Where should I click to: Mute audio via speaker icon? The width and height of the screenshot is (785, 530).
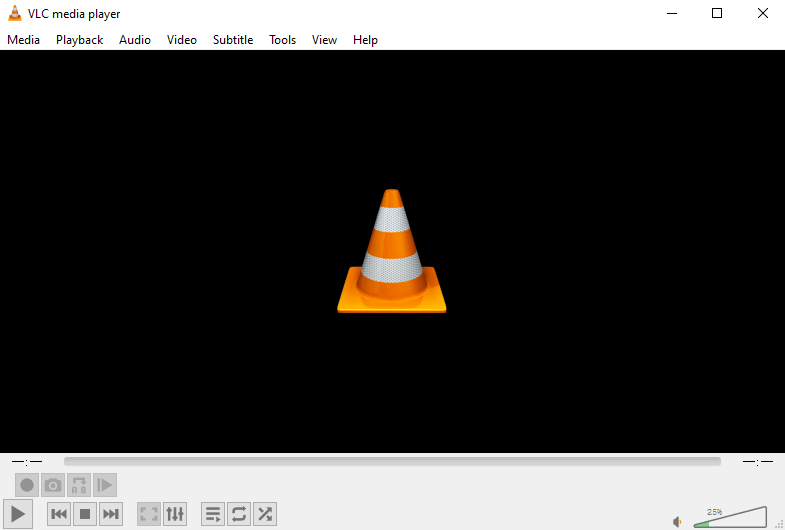[677, 522]
